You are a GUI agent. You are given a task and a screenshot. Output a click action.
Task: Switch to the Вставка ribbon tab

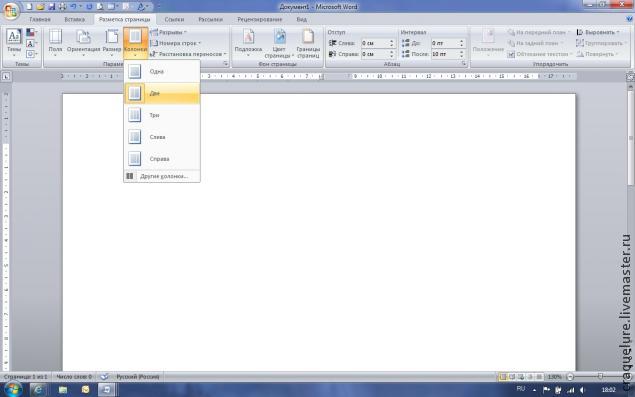pyautogui.click(x=75, y=19)
